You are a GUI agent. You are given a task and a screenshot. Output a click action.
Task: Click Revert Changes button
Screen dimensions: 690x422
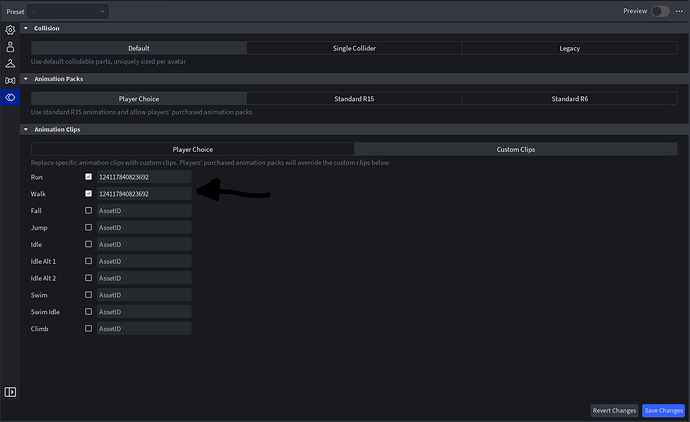pyautogui.click(x=614, y=411)
